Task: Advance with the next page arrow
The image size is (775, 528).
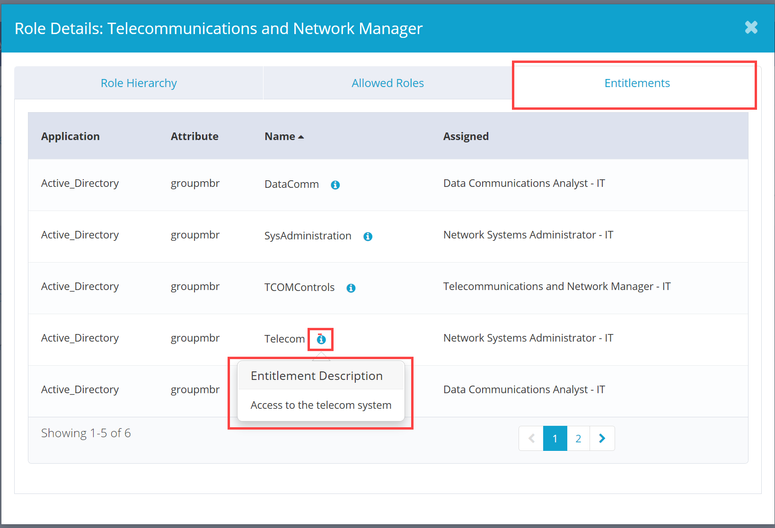Action: coord(602,438)
